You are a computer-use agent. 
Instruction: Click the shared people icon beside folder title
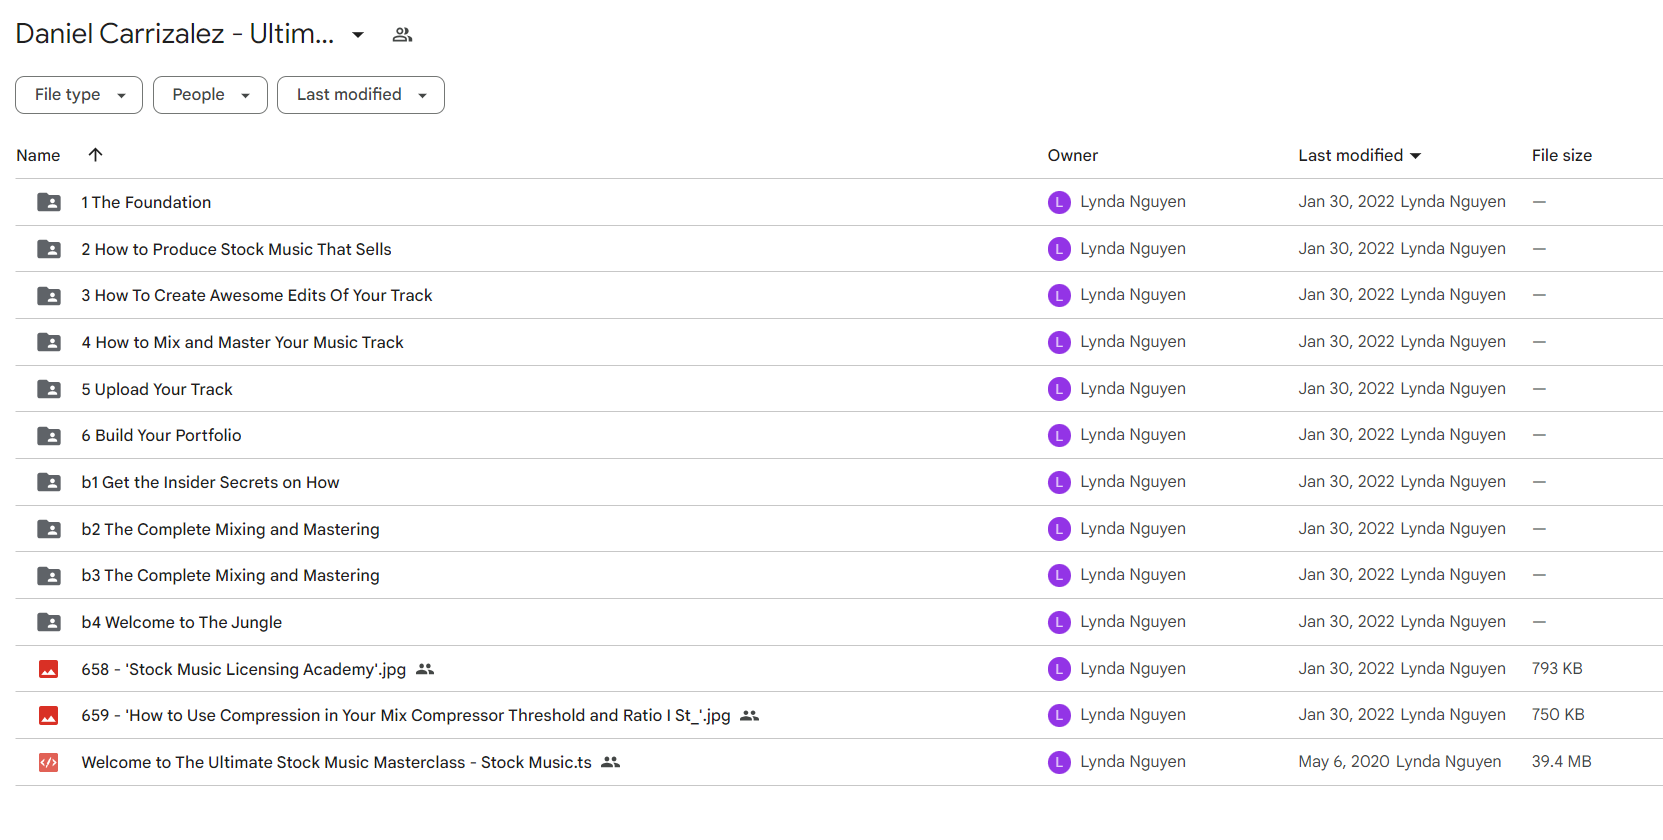(402, 35)
